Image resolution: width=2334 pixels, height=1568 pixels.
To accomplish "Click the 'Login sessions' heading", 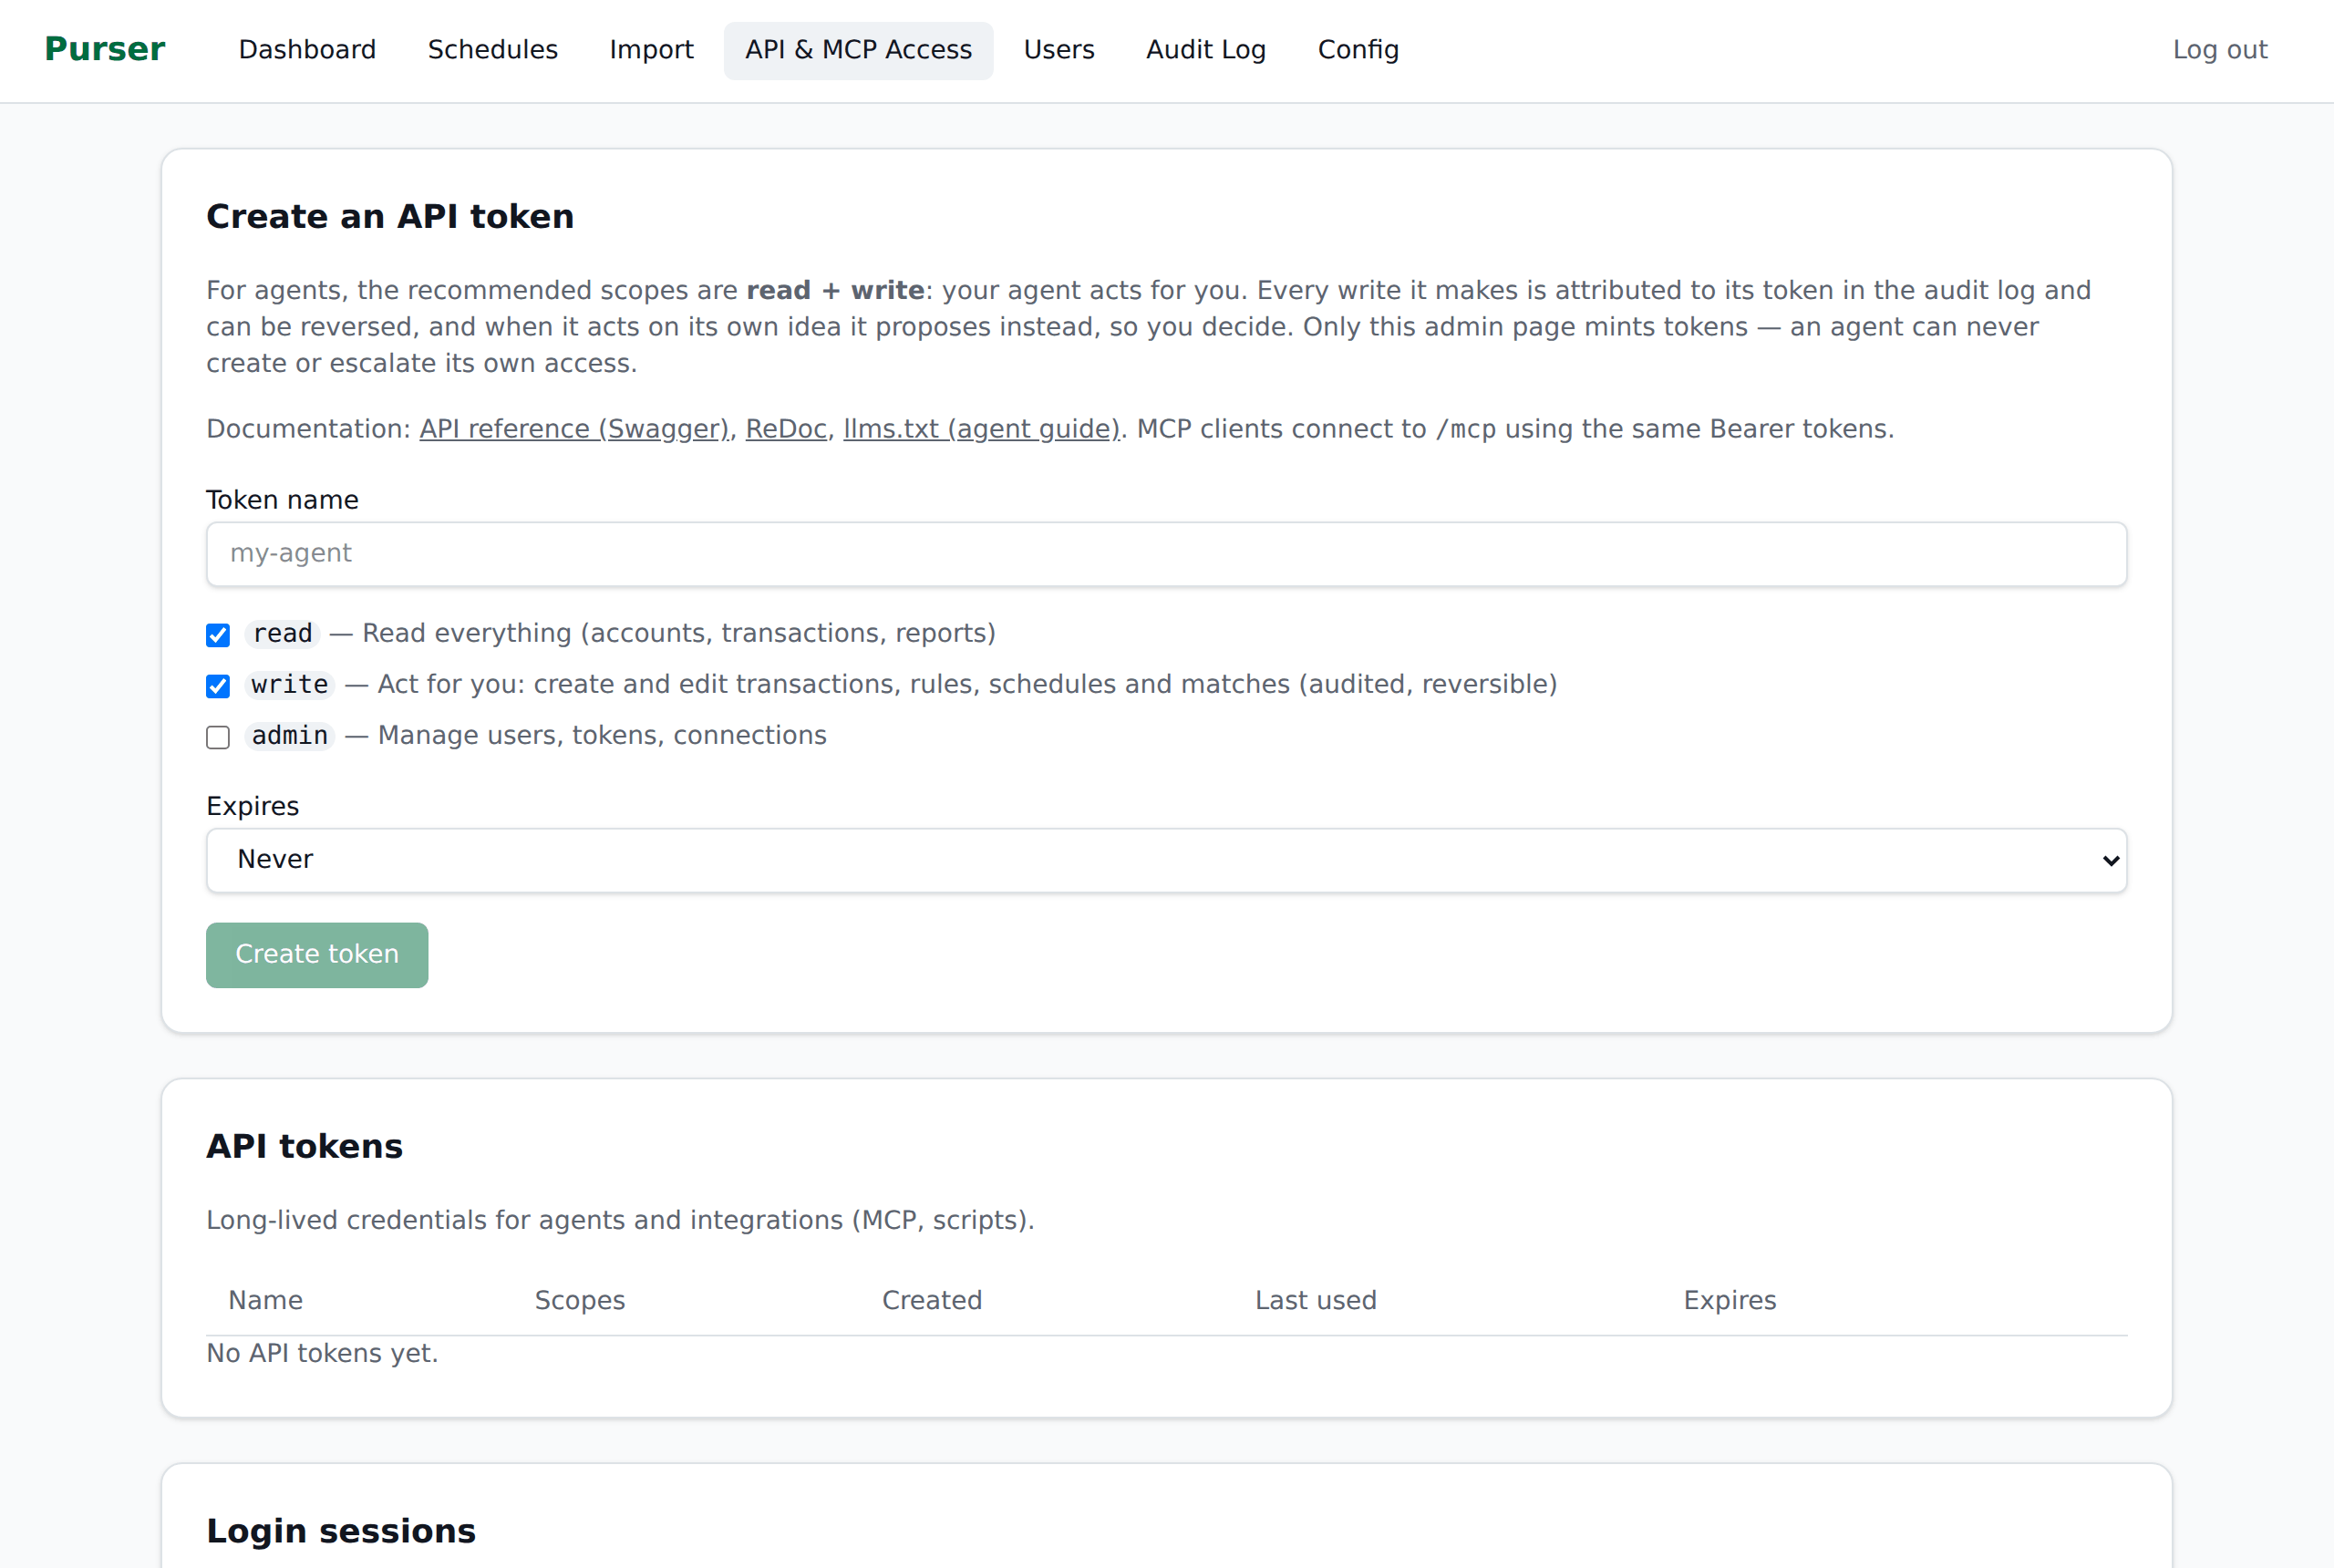I will [341, 1531].
